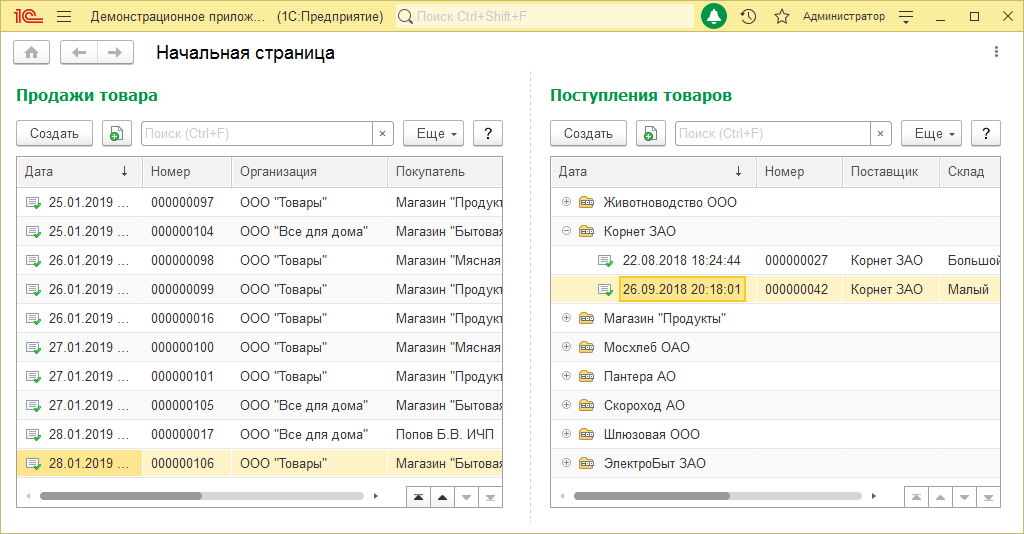
Task: Click horizontal scrollbar thumb in Поступления товаров
Action: pyautogui.click(x=652, y=496)
